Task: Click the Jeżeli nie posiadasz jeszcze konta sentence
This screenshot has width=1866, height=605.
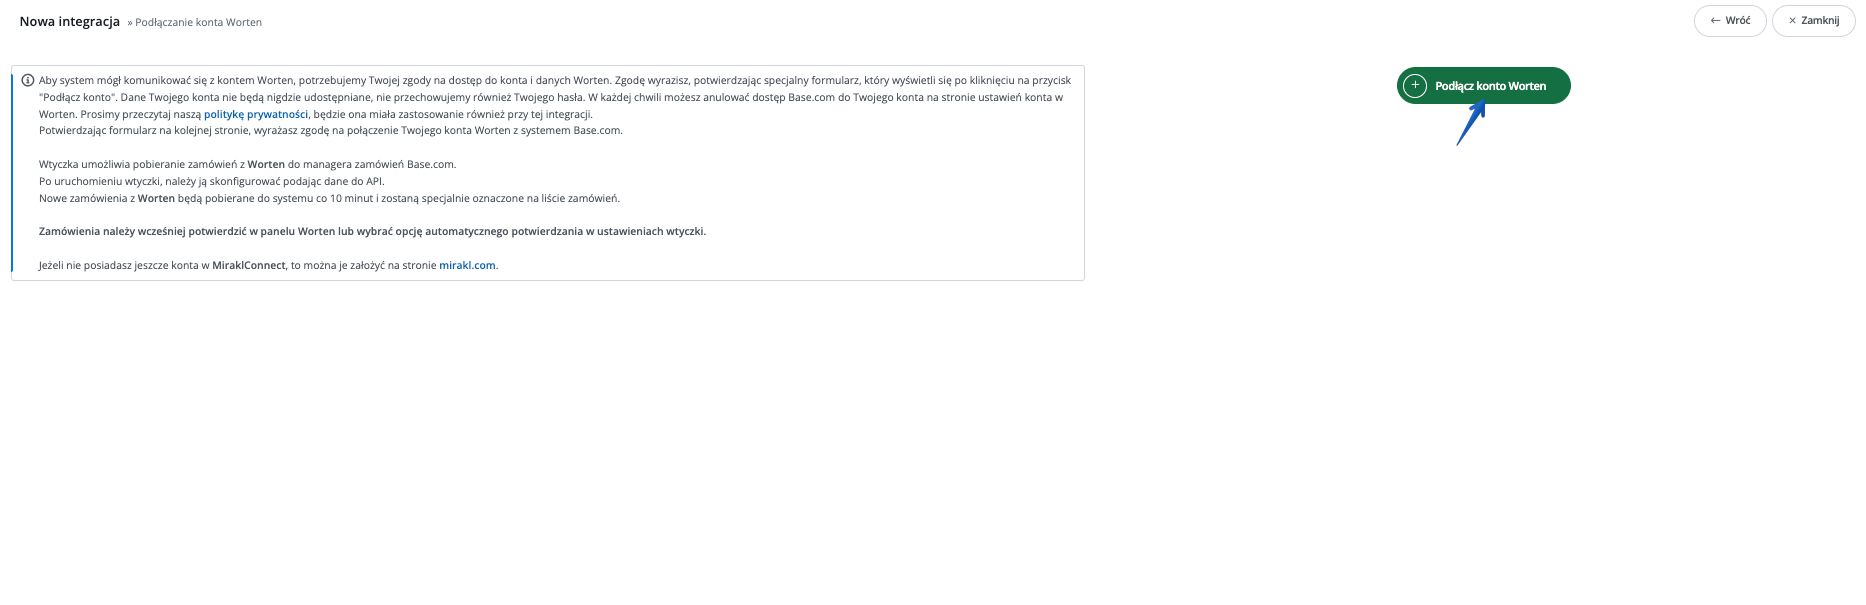Action: pyautogui.click(x=268, y=265)
